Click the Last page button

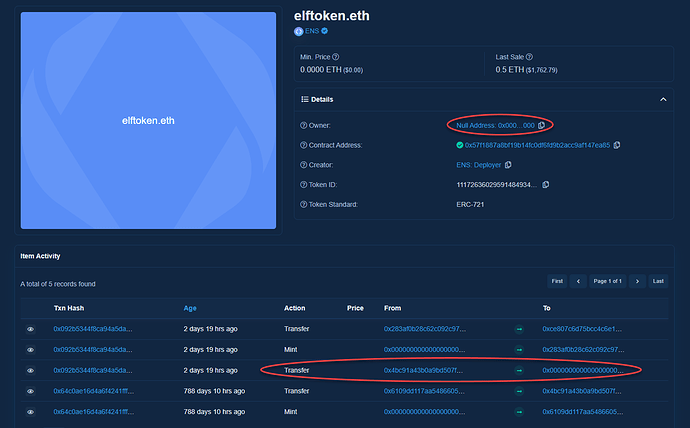tap(658, 281)
